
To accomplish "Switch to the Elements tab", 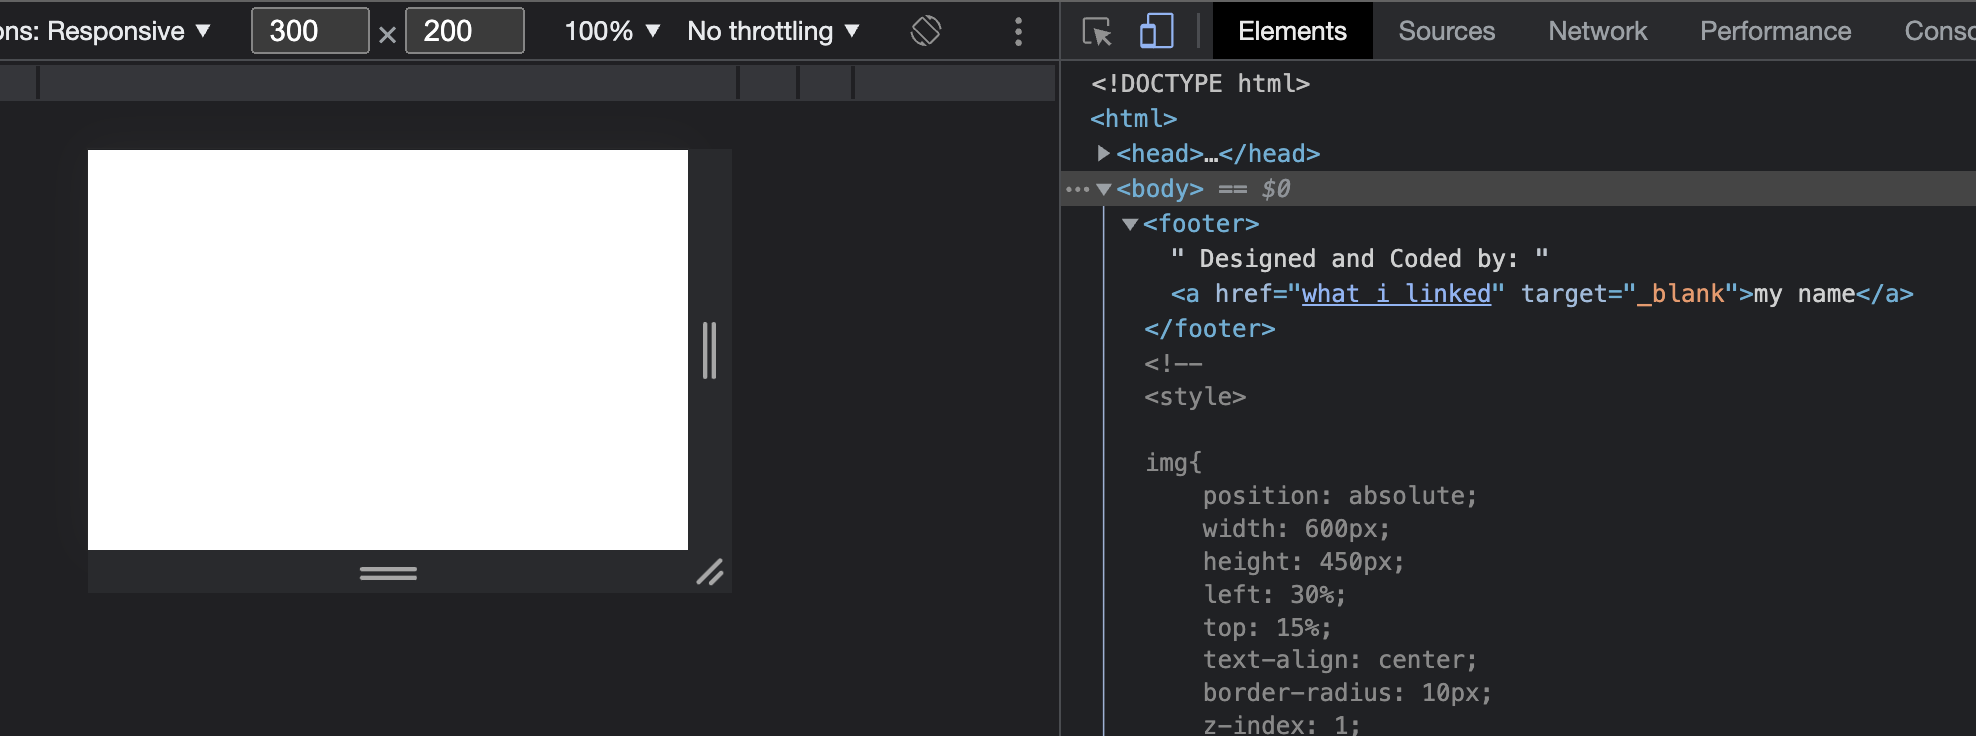I will pos(1292,31).
